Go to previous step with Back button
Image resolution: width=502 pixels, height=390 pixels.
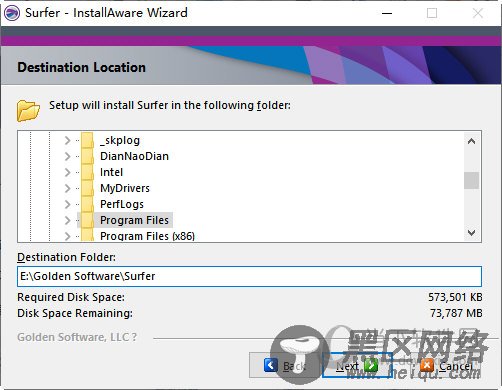click(285, 365)
